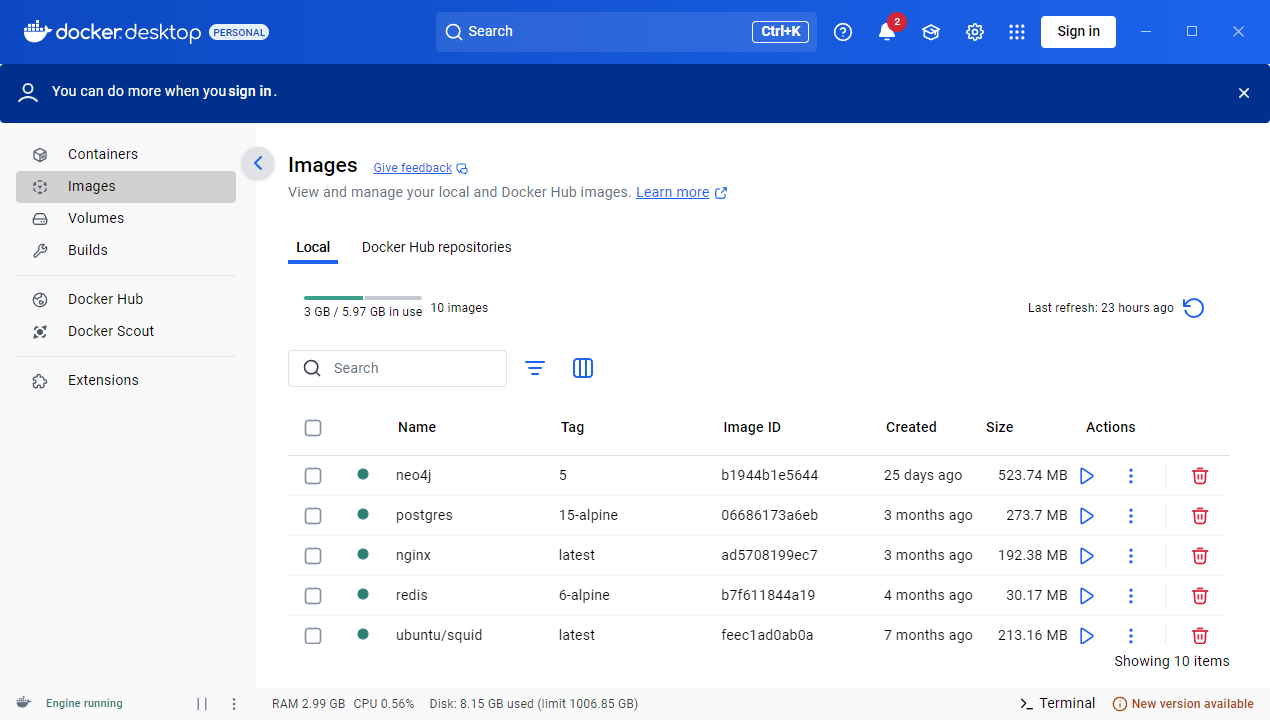Delete the postgres image
1270x720 pixels.
pos(1200,516)
